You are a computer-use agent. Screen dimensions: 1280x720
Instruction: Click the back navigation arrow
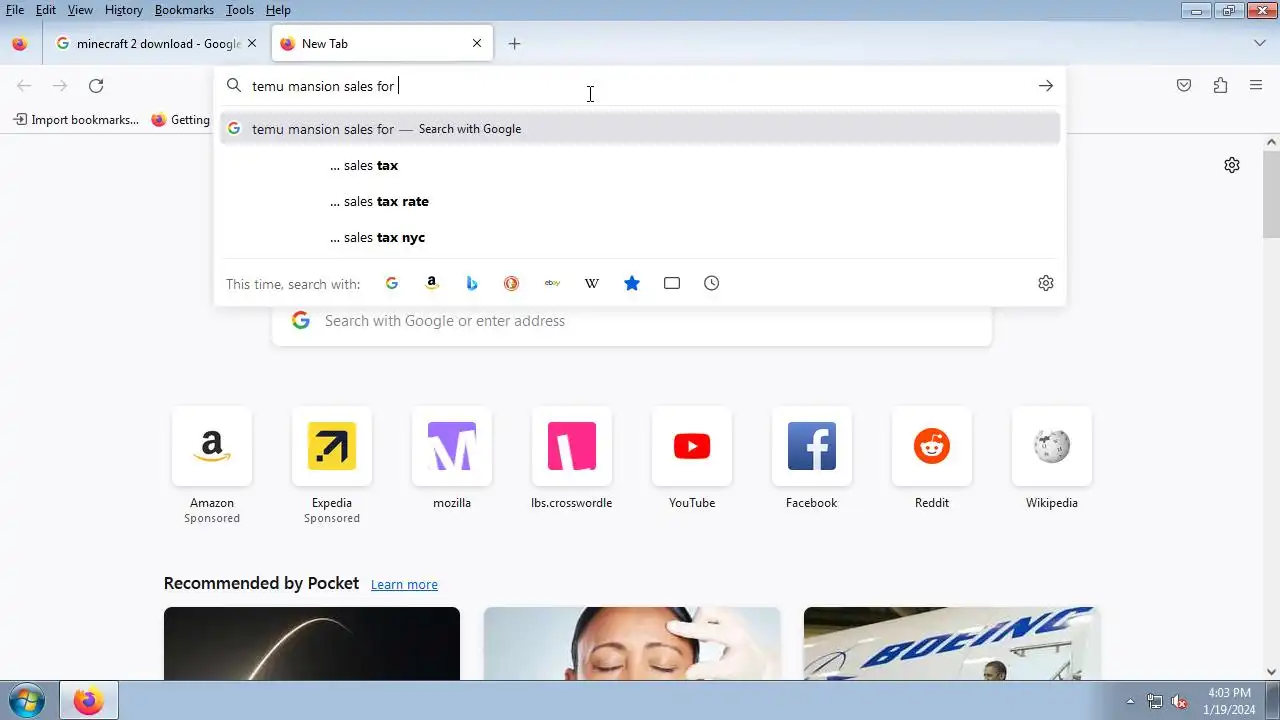coord(24,86)
